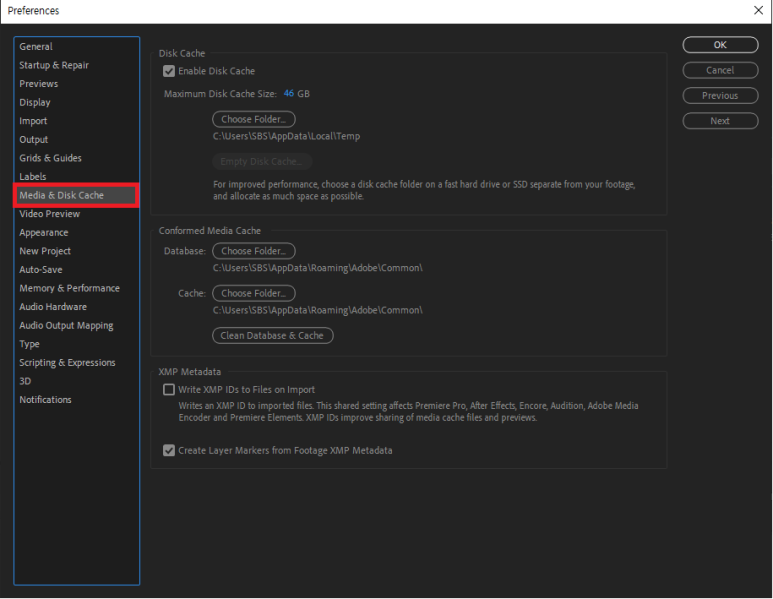Edit the Maximum Disk Cache Size value 46

click(289, 93)
